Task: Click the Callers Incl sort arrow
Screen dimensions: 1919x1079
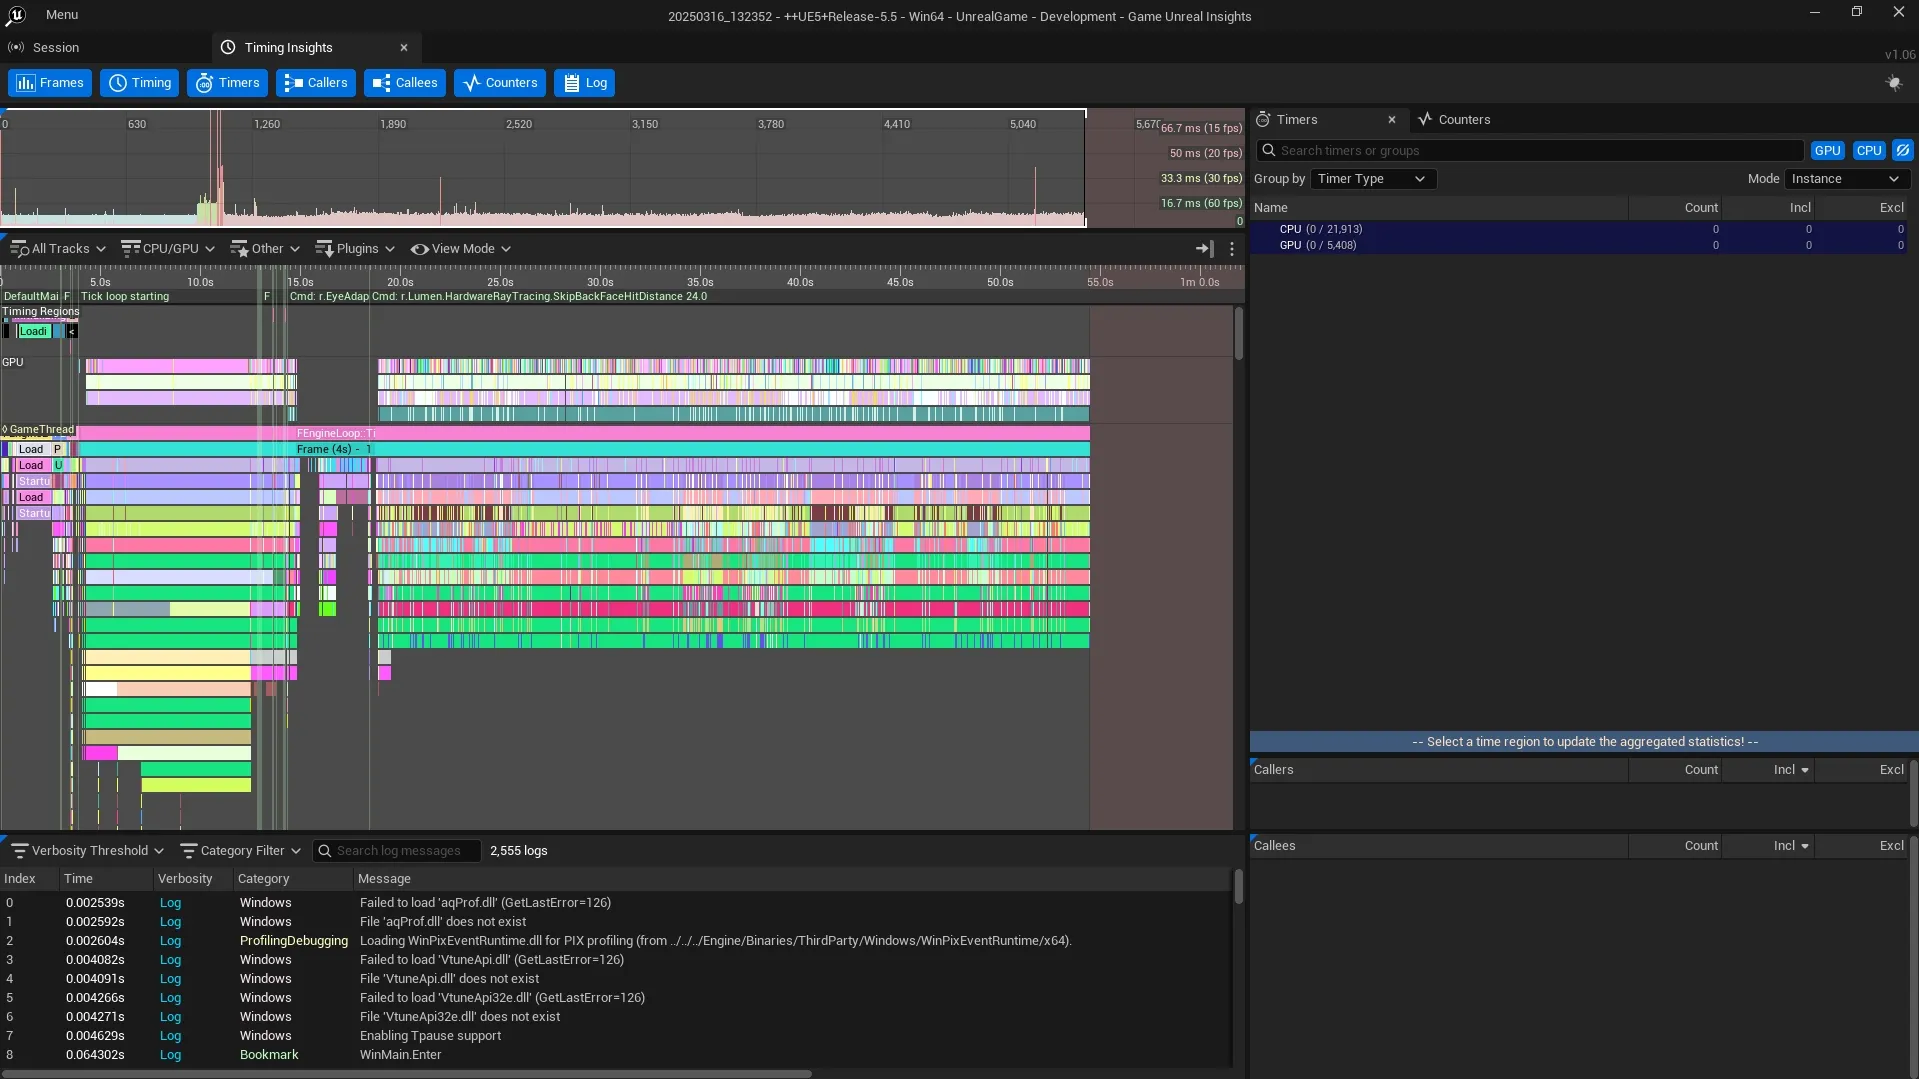Action: (1805, 771)
